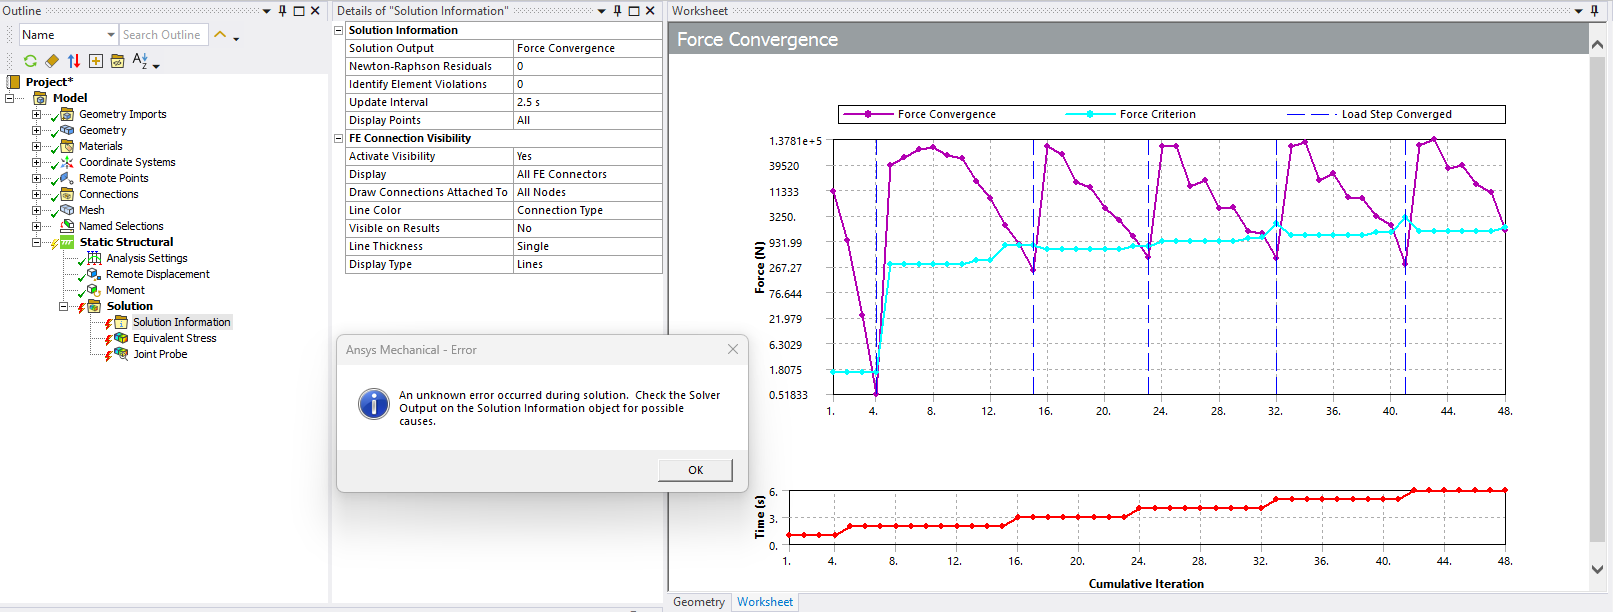The image size is (1613, 612).
Task: Click the Search Outline input field
Action: pyautogui.click(x=164, y=35)
